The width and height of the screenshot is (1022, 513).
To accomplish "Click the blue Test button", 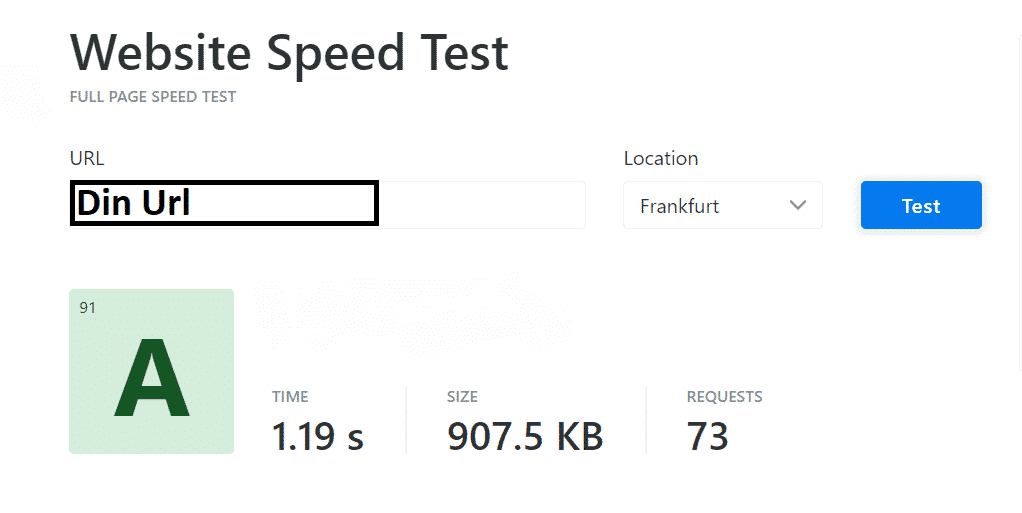I will click(x=920, y=206).
